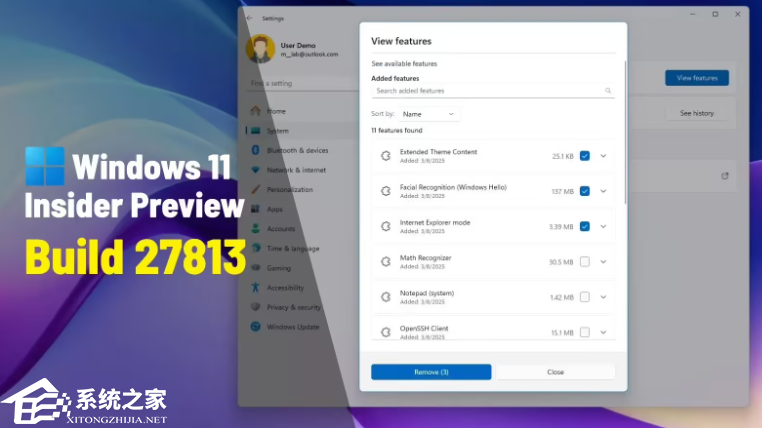The width and height of the screenshot is (762, 428).
Task: Click the Notepad (system) feature icon
Action: click(386, 297)
